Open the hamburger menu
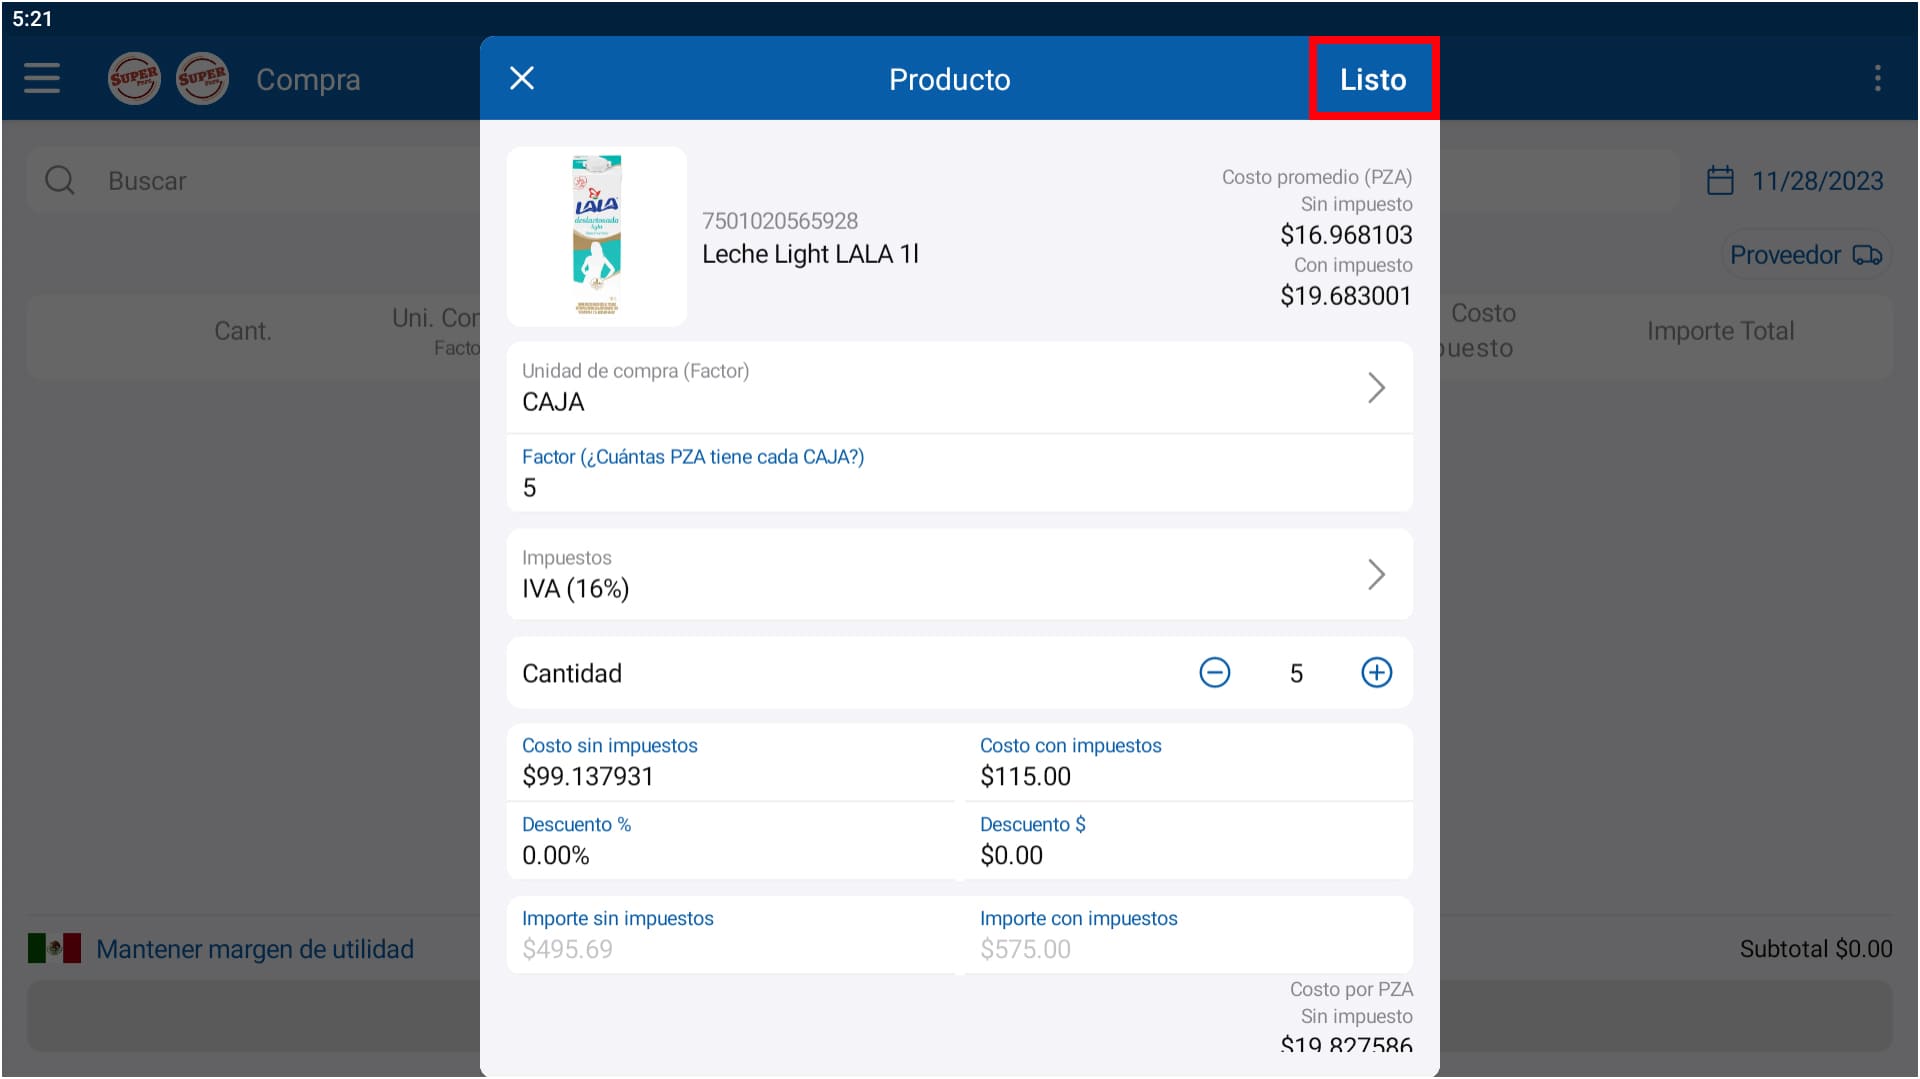This screenshot has height=1079, width=1920. [42, 78]
